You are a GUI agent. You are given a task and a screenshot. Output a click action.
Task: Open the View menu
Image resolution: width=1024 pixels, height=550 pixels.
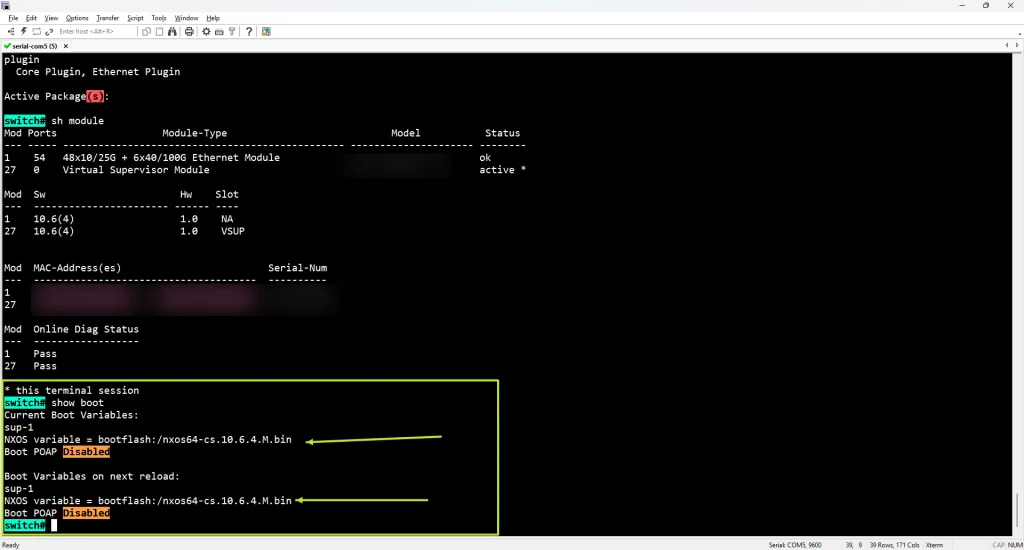click(x=51, y=18)
